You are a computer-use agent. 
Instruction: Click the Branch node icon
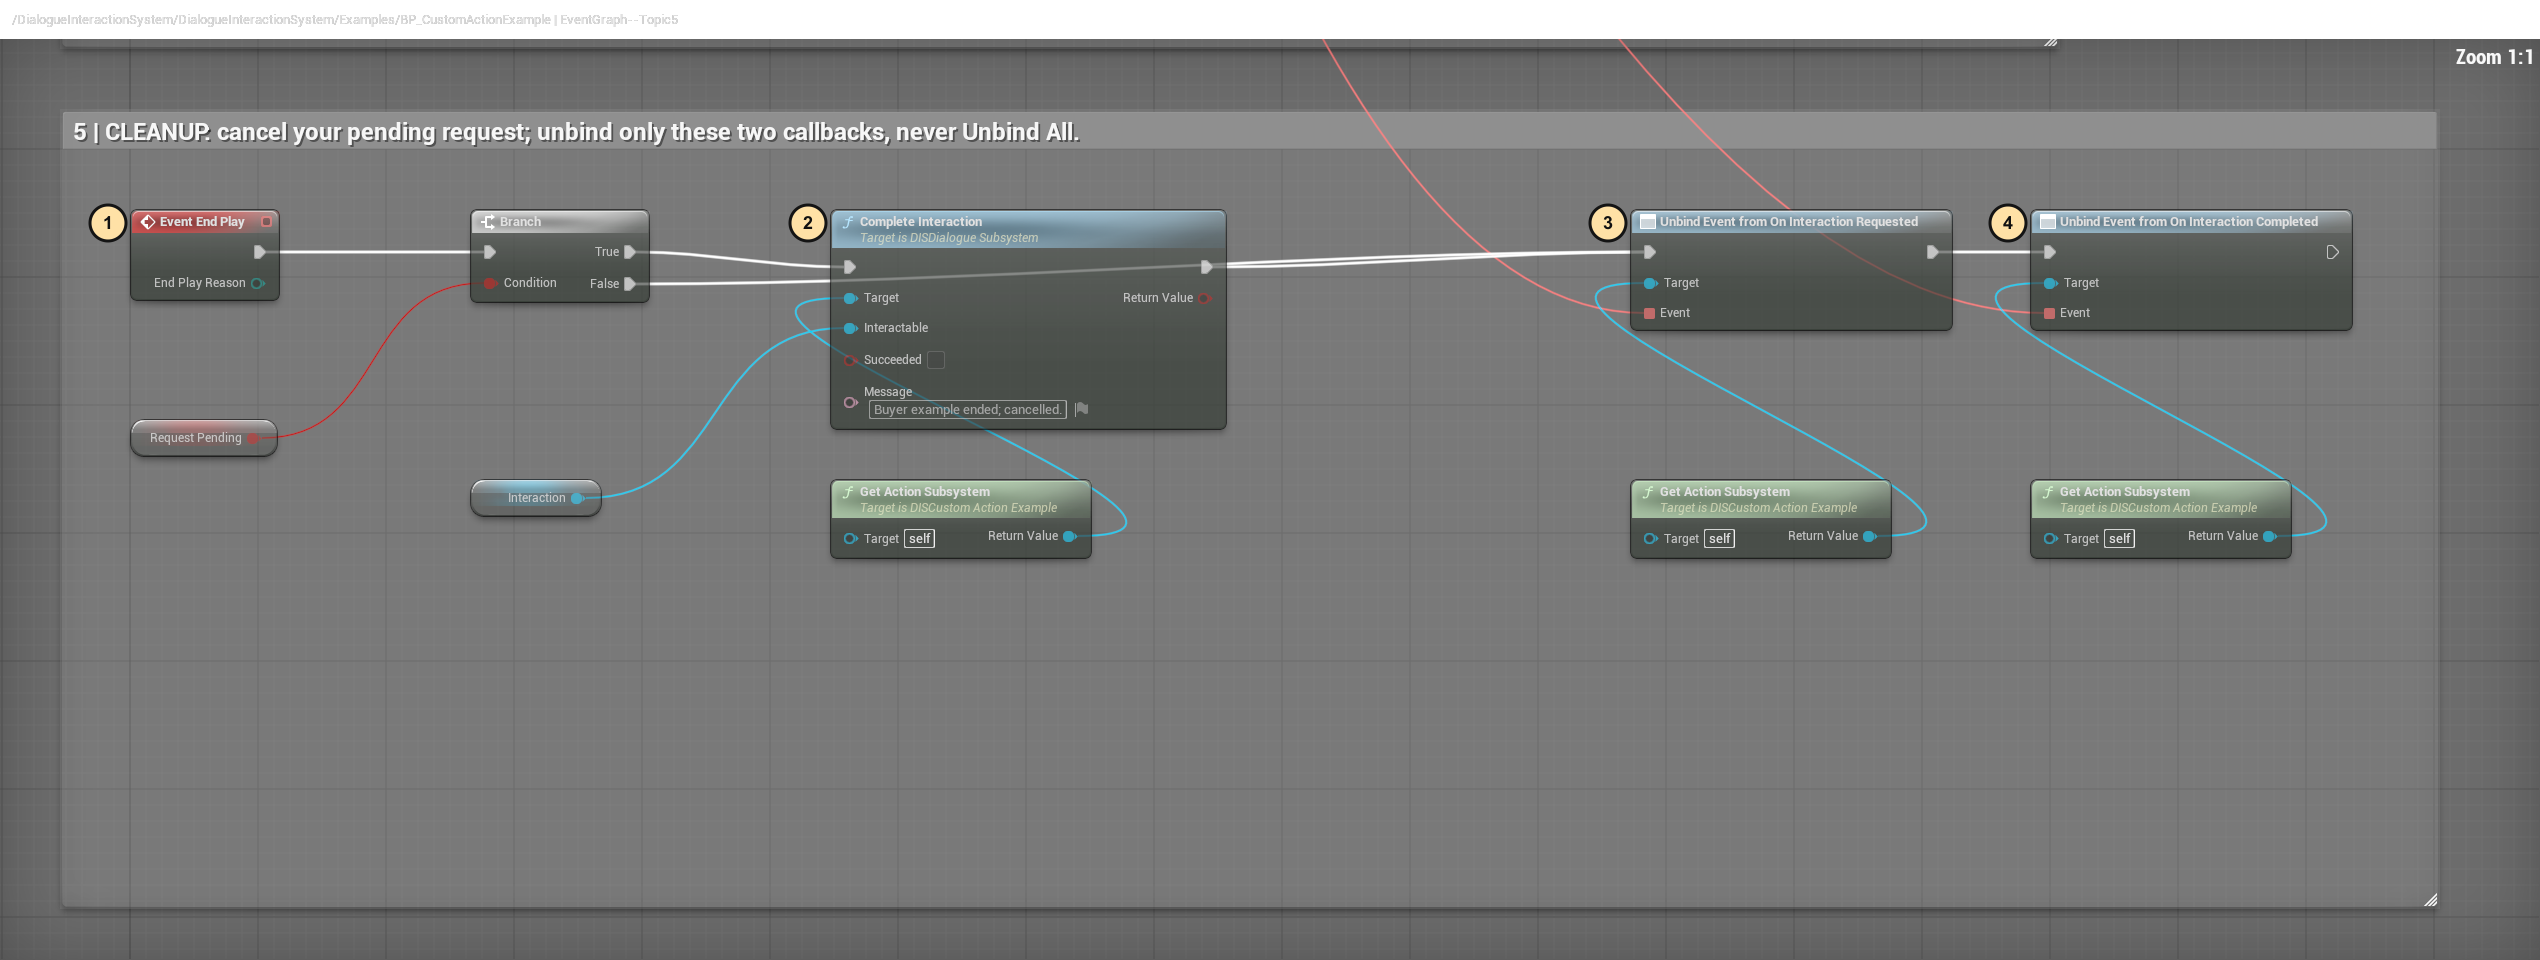point(488,222)
